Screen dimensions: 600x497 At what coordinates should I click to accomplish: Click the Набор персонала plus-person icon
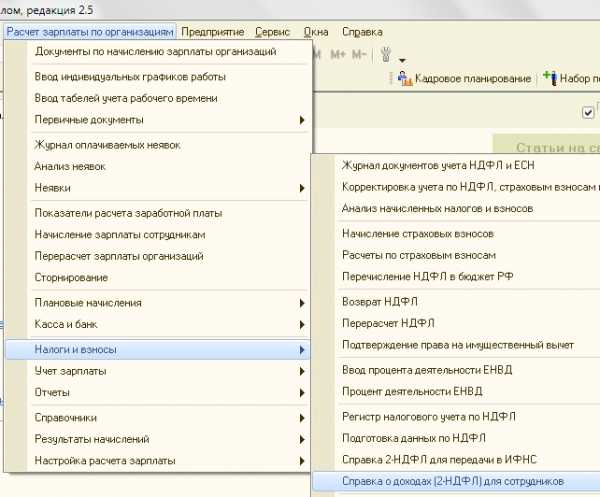(548, 78)
